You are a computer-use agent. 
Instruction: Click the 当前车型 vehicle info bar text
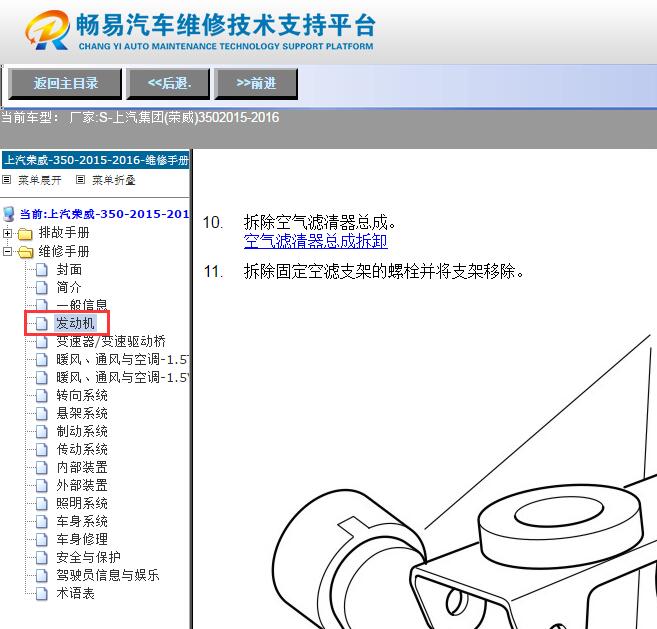(x=140, y=117)
